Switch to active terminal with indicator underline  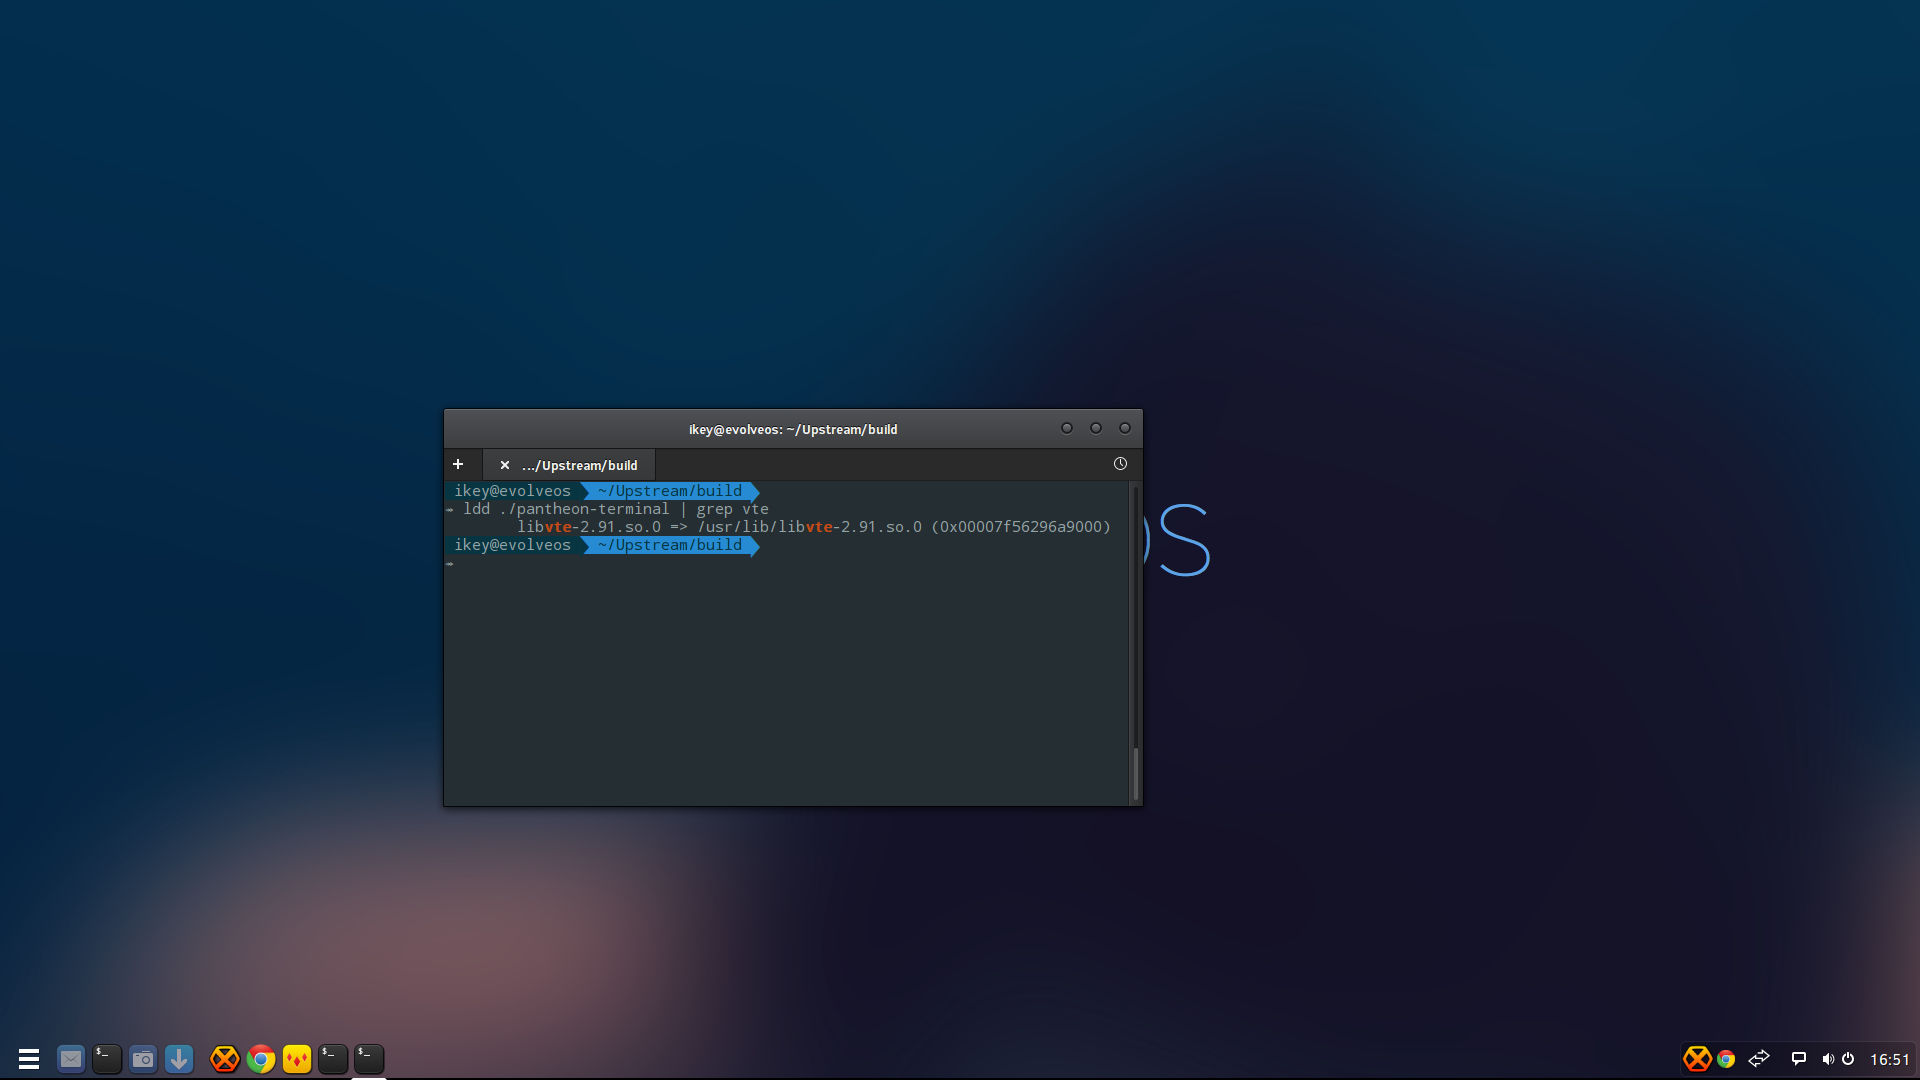pyautogui.click(x=369, y=1059)
